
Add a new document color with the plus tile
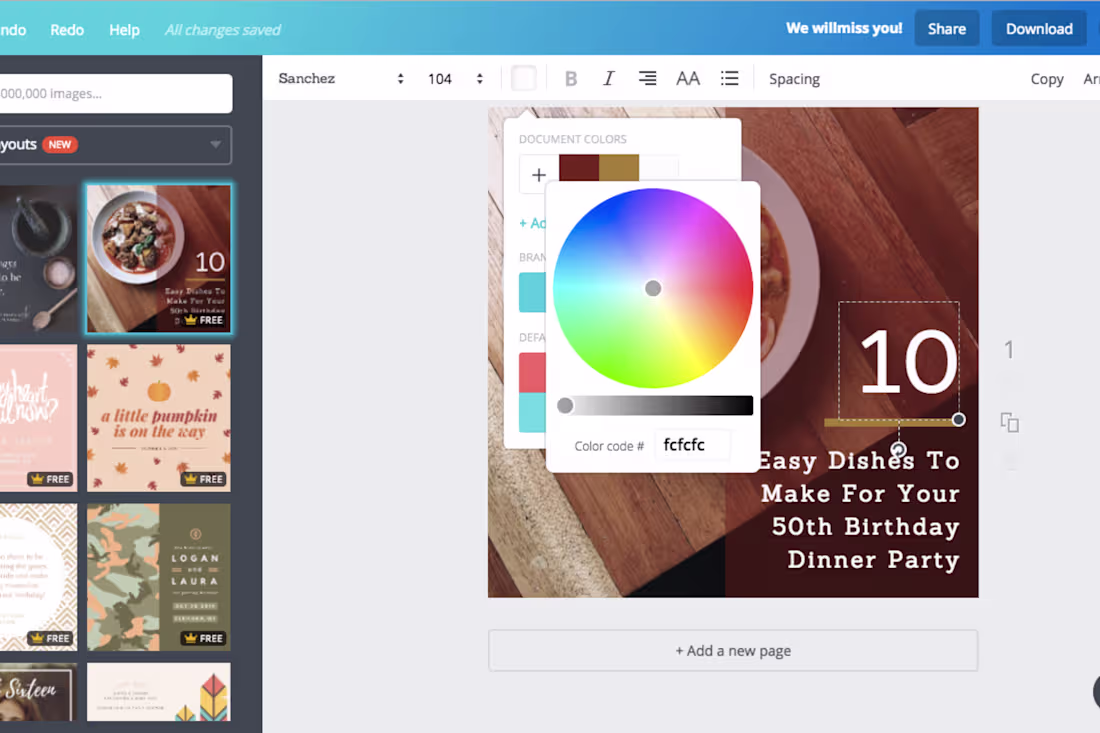(538, 174)
